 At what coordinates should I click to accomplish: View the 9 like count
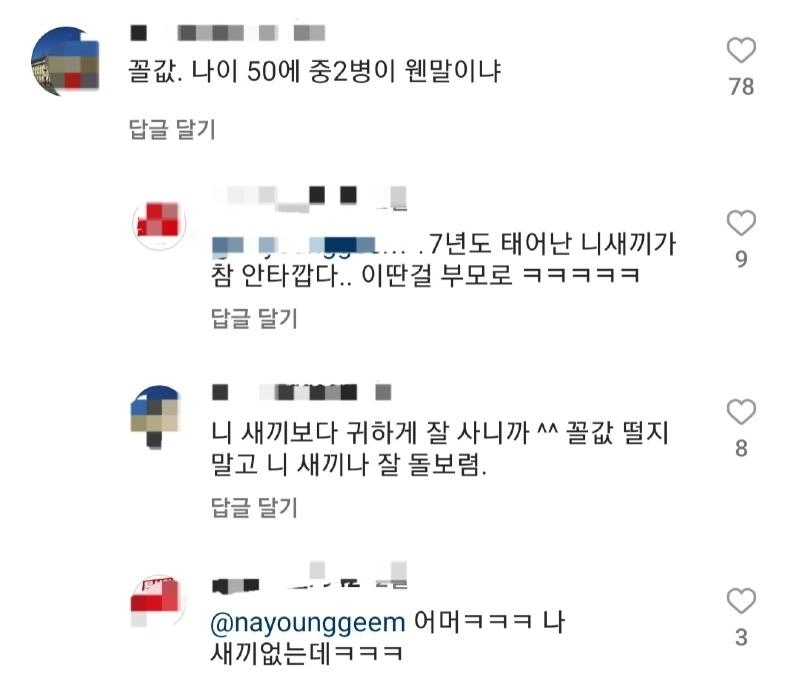pos(741,259)
